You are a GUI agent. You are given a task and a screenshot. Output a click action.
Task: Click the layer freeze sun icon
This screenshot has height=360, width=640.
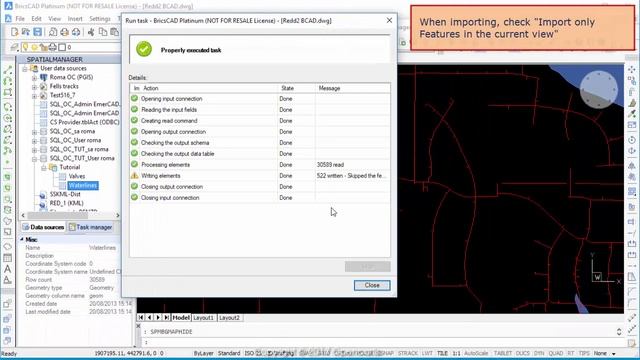pos(34,47)
